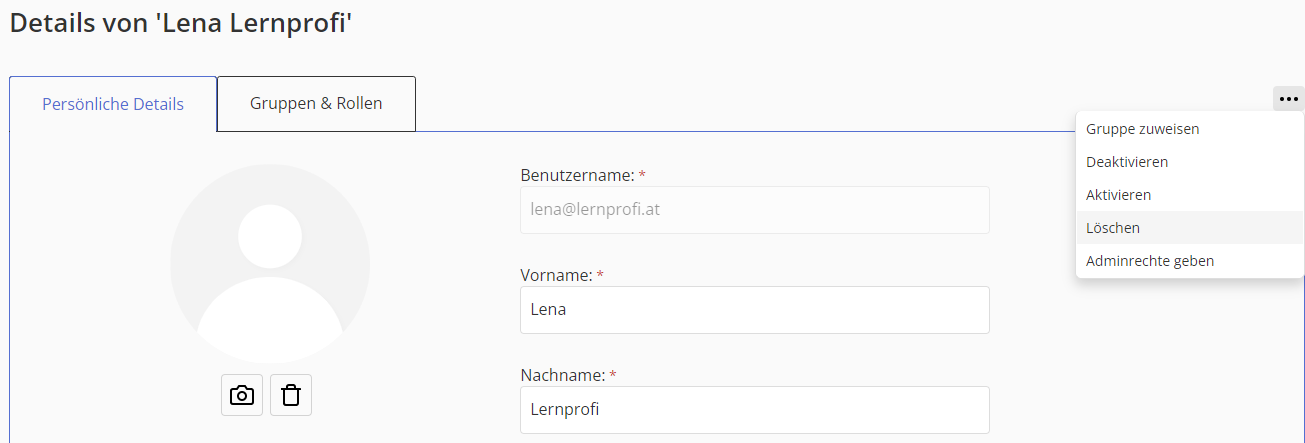
Task: Click the Benutzername email field
Action: pos(755,210)
